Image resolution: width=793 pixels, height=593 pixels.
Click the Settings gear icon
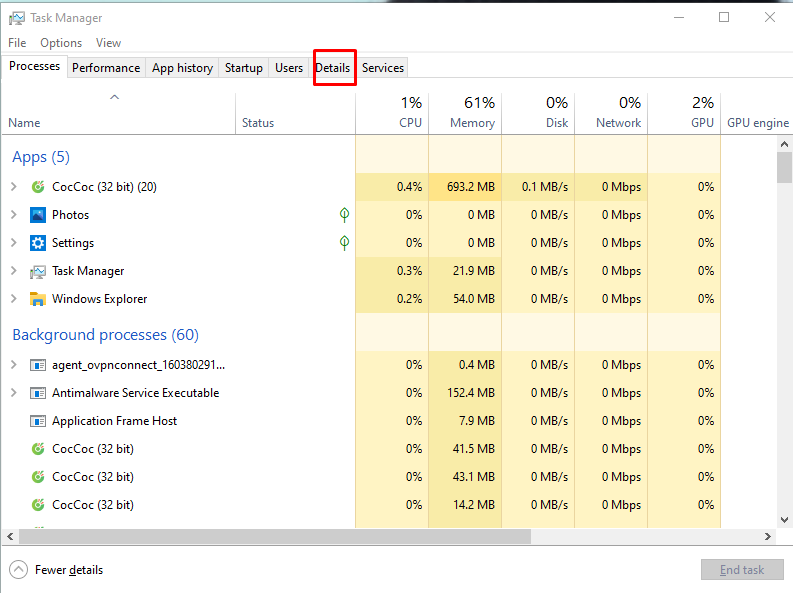click(x=38, y=243)
